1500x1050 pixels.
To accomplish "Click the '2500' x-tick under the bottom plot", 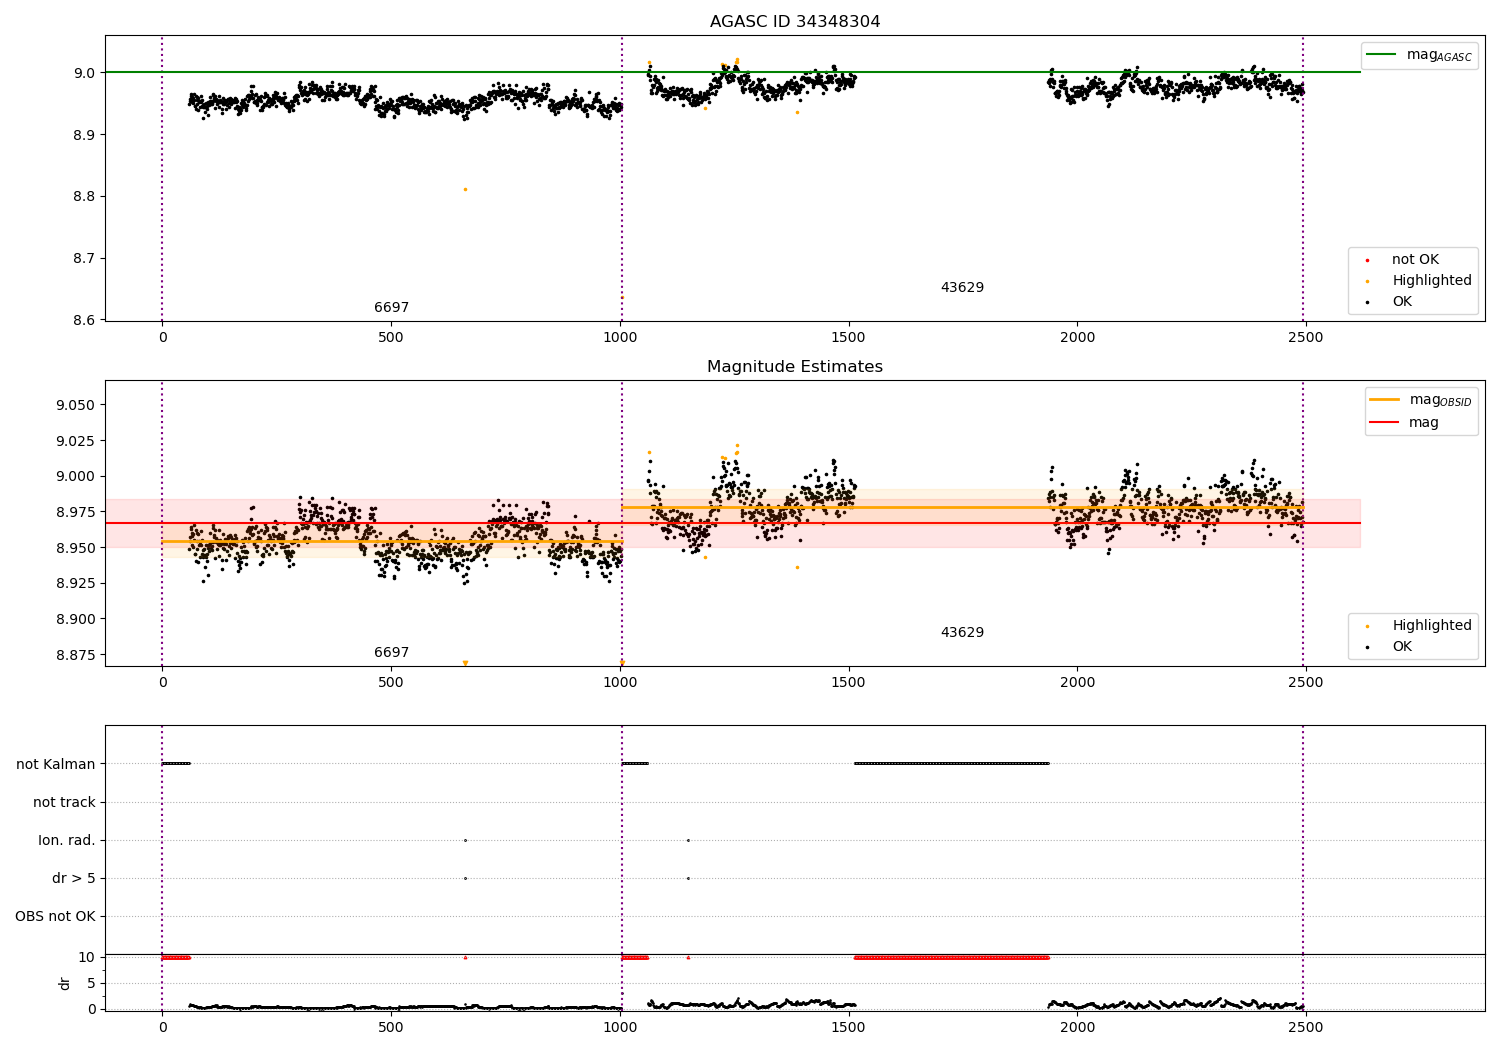I will [x=1306, y=1027].
